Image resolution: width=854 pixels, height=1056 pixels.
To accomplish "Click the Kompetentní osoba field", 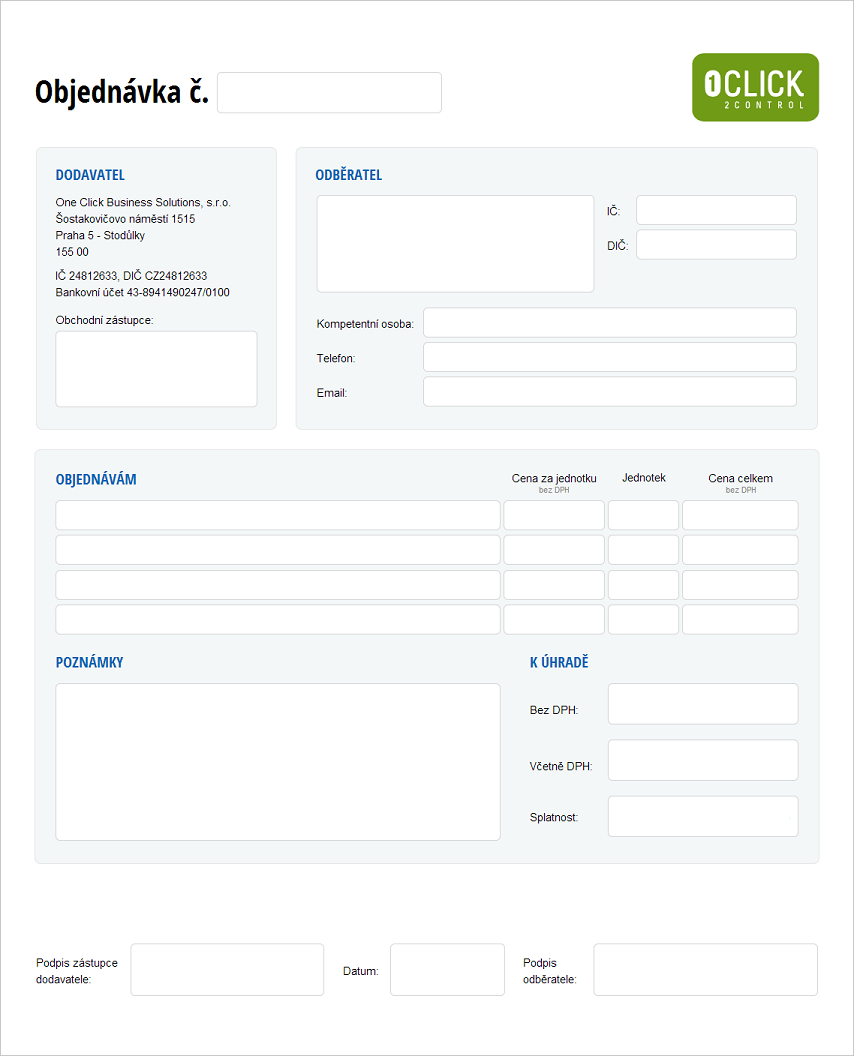I will click(x=609, y=323).
